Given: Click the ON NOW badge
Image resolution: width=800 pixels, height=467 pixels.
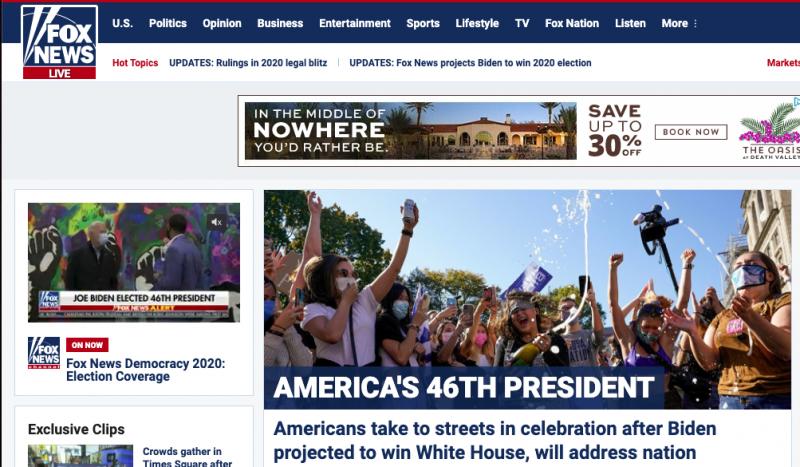Looking at the screenshot, I should coord(87,345).
